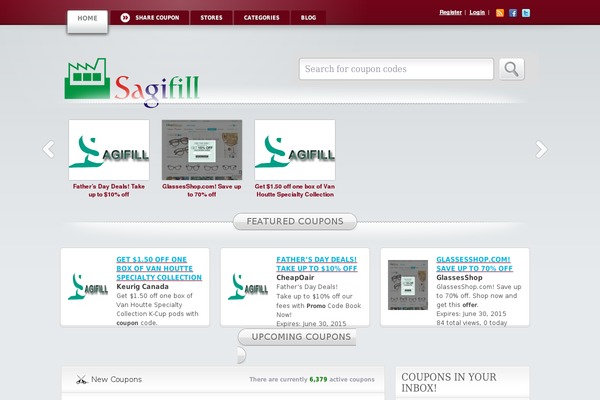This screenshot has width=600, height=400.
Task: Open the RSS feed icon
Action: [500, 13]
